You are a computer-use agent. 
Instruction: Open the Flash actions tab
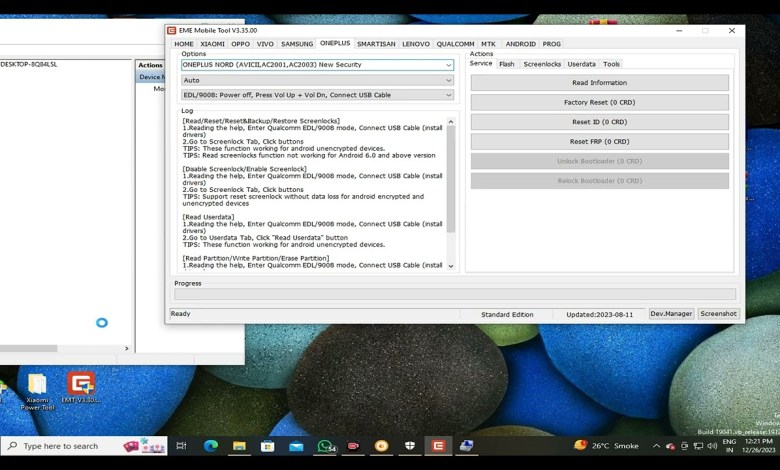507,64
